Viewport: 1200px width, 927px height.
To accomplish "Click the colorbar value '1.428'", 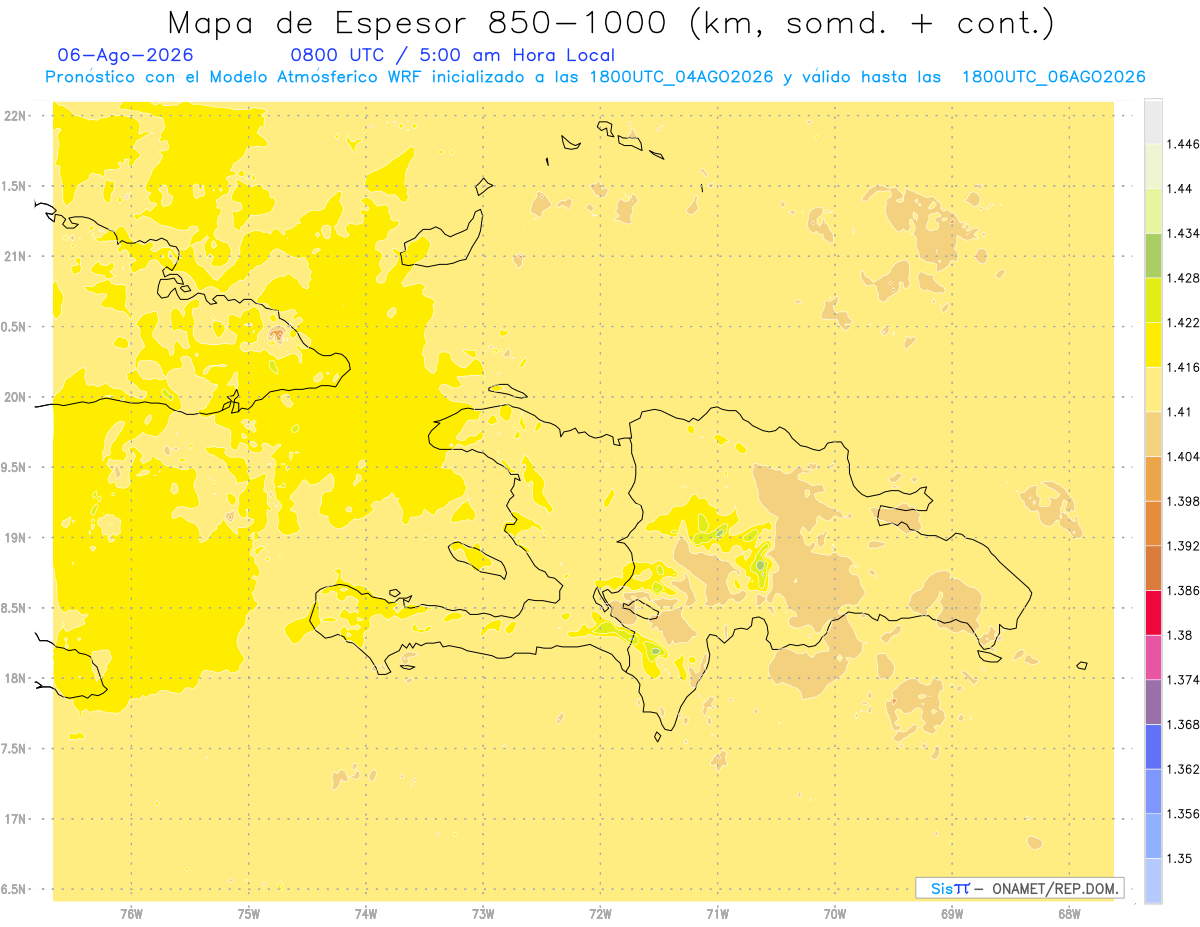I will tap(1185, 278).
